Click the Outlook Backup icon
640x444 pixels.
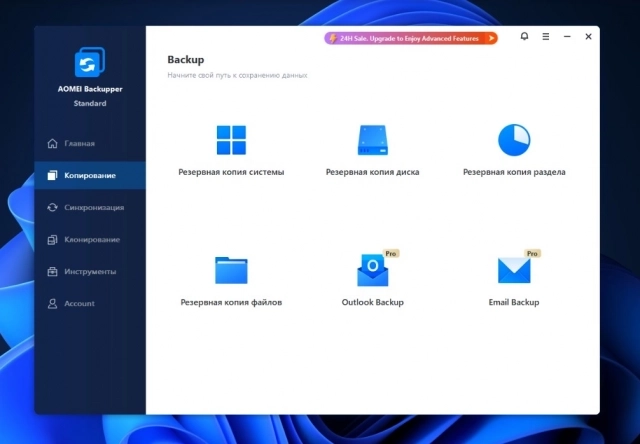(372, 270)
